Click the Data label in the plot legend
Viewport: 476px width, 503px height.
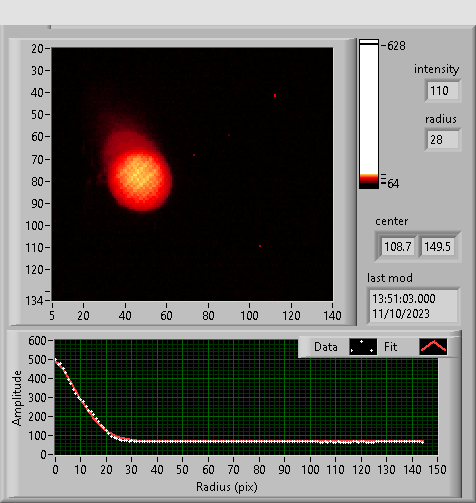click(326, 347)
